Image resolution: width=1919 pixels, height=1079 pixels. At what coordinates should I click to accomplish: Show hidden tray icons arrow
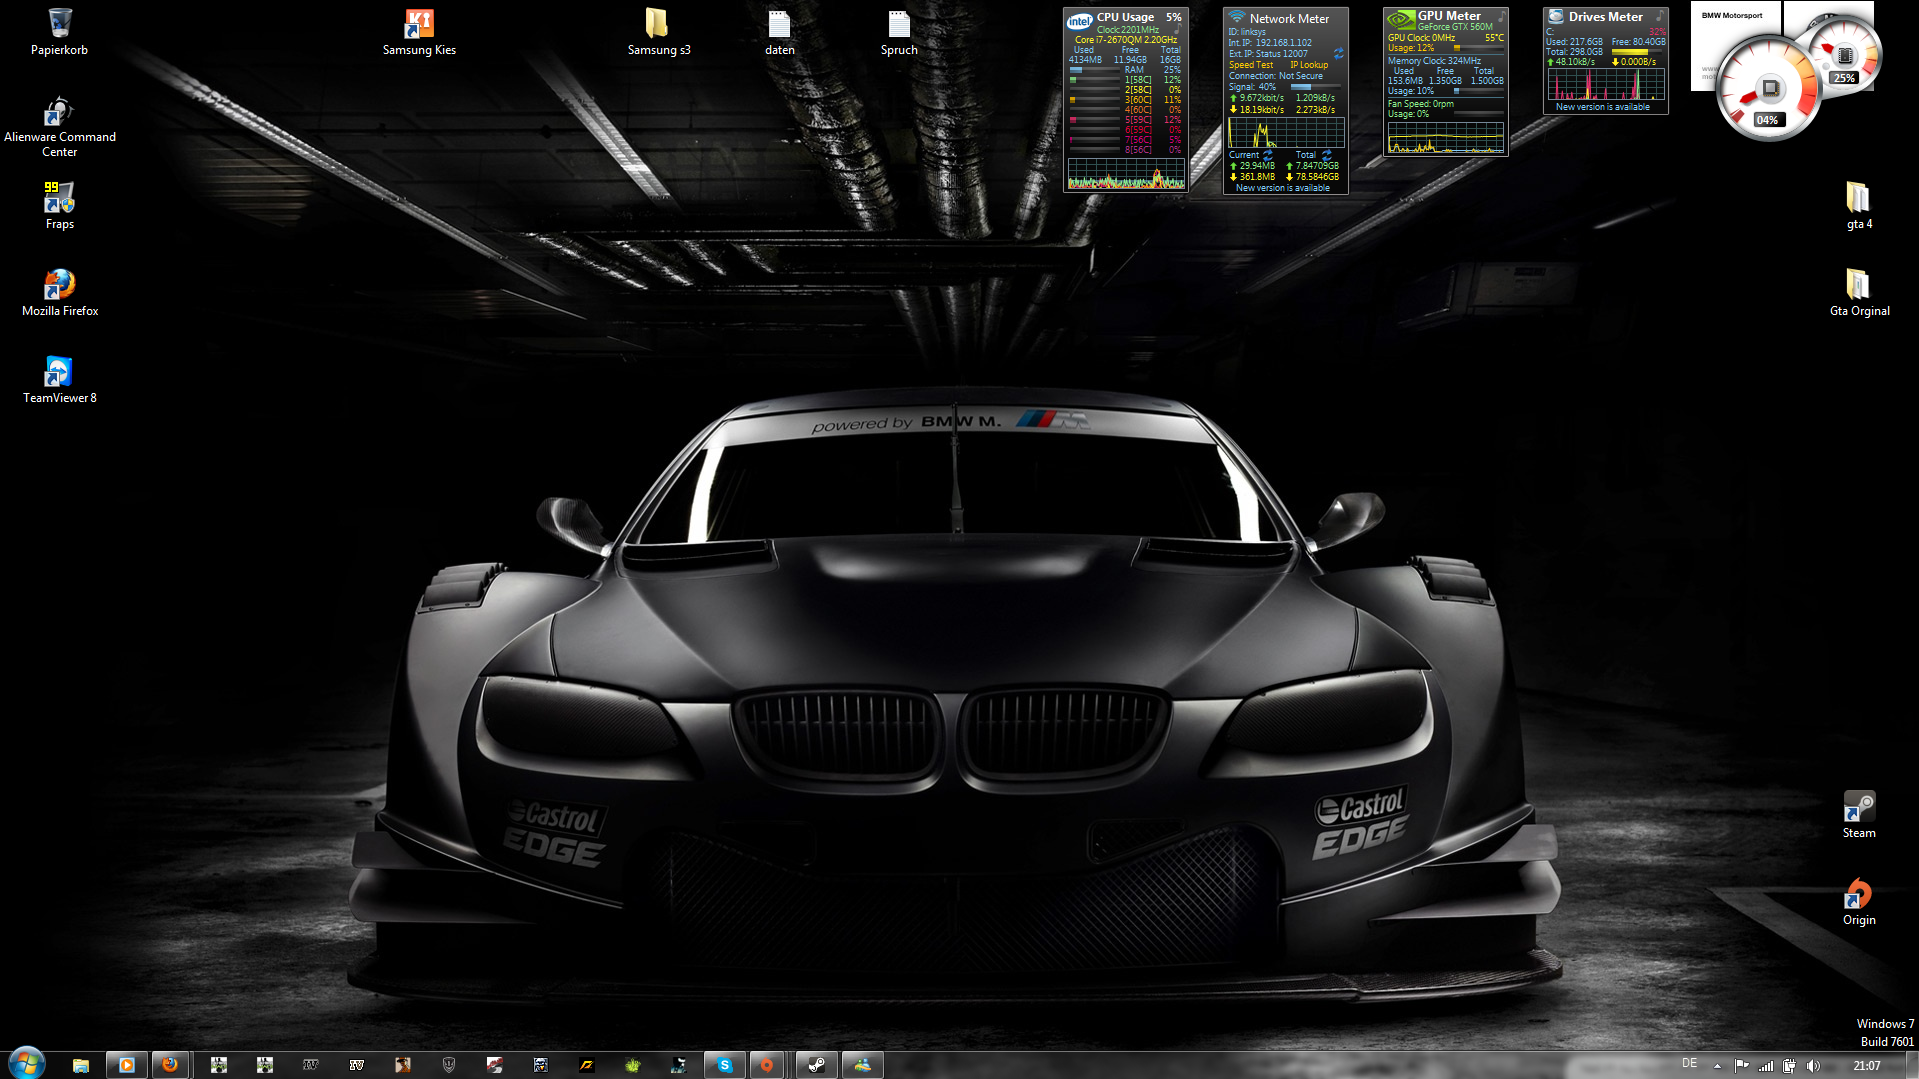(x=1717, y=1066)
